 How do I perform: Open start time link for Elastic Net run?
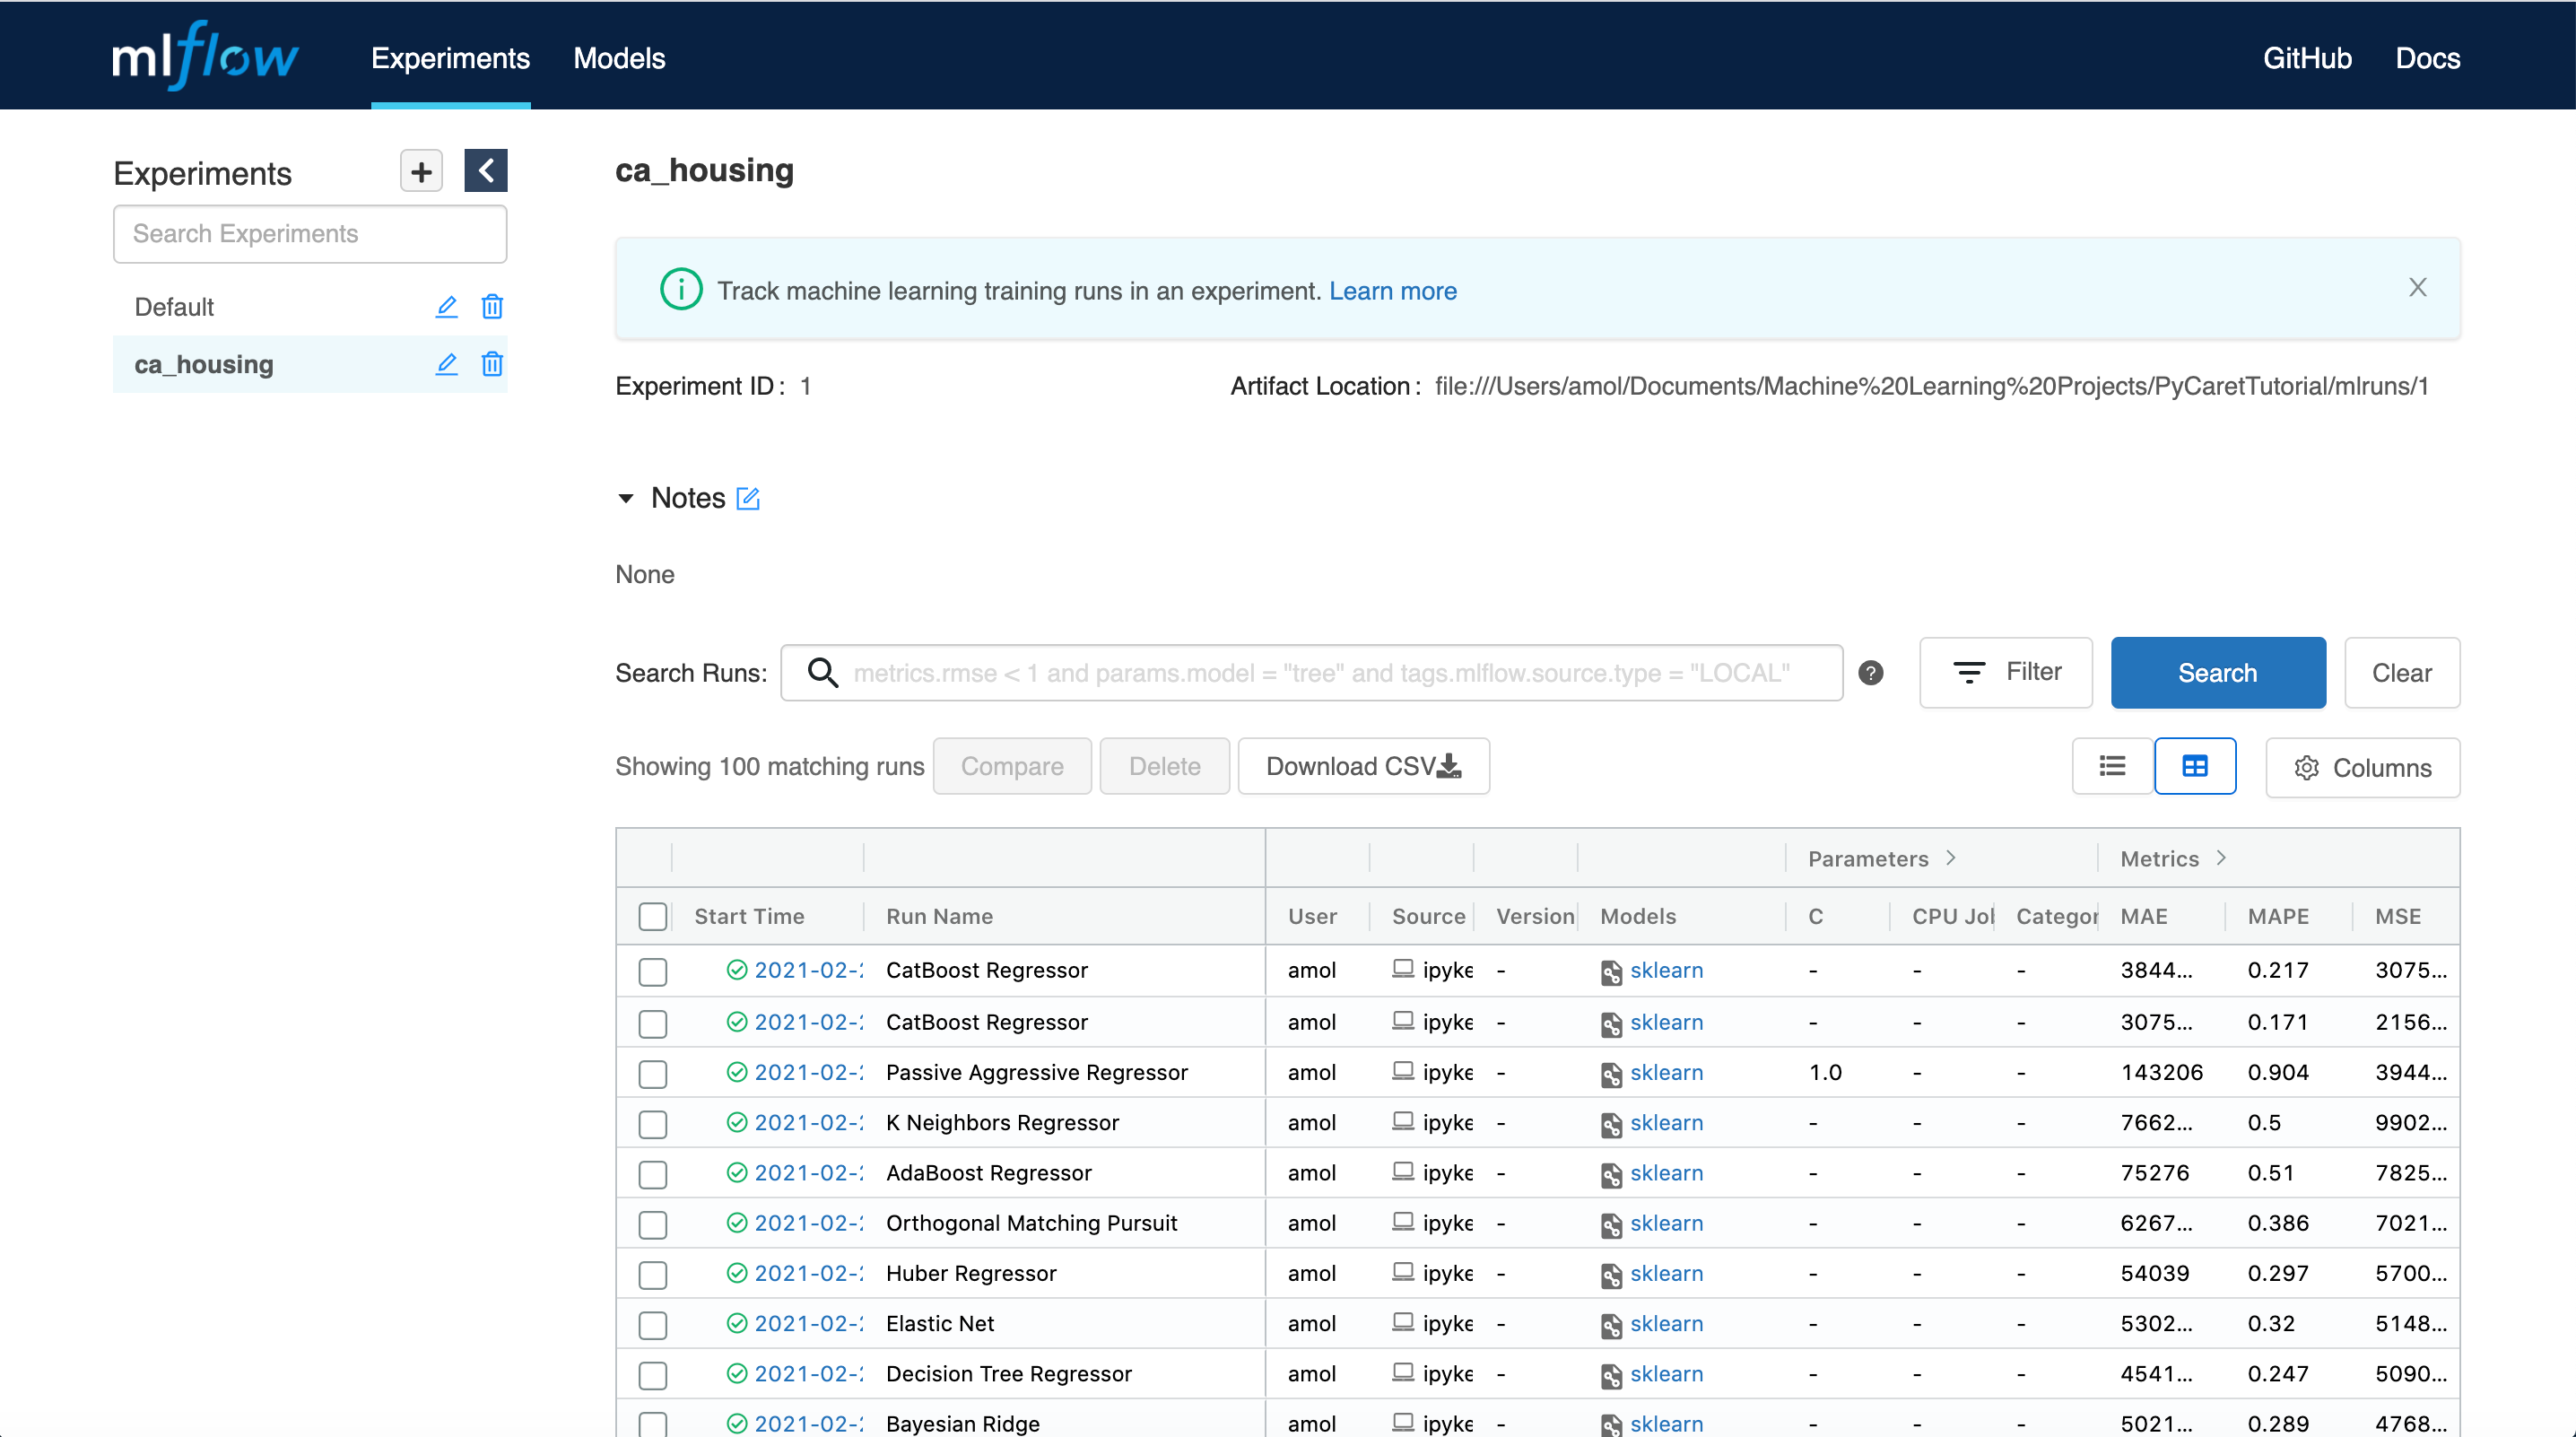pyautogui.click(x=808, y=1323)
